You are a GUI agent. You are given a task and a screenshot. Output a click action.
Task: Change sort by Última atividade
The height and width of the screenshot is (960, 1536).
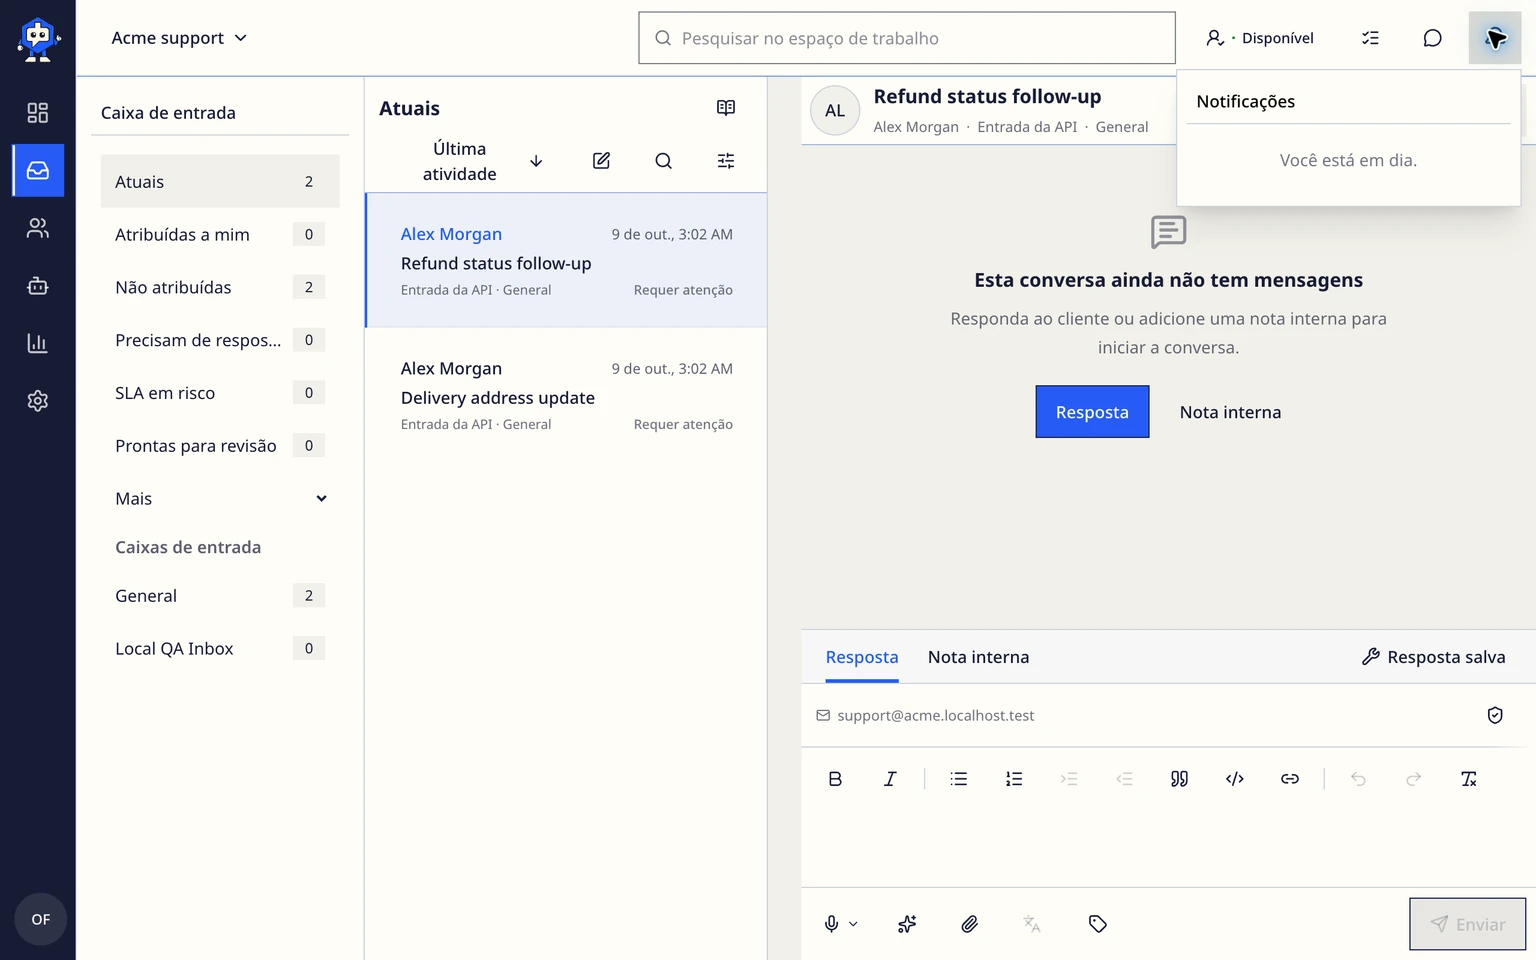459,161
